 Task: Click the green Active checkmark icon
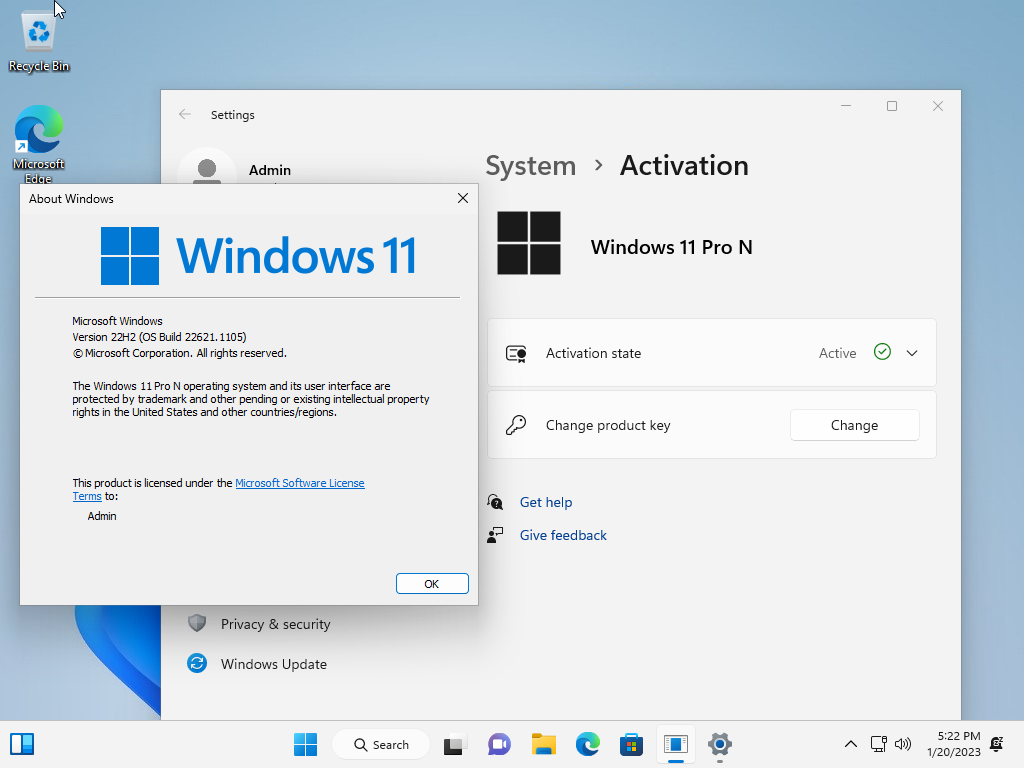(x=882, y=352)
